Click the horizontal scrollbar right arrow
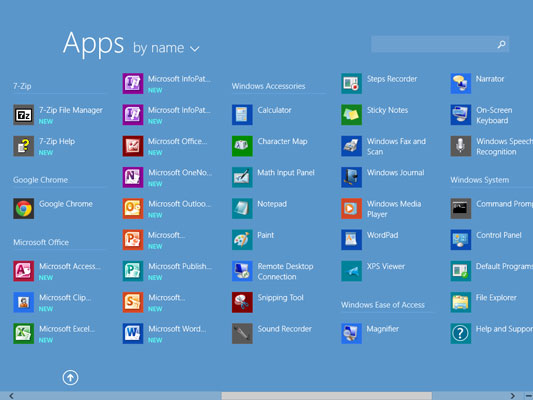Viewport: 533px width, 400px height. tap(513, 396)
